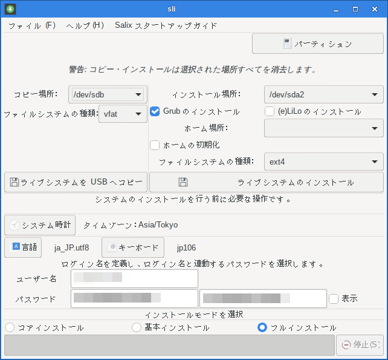
Task: Select the フルインストール radio button
Action: [x=262, y=328]
